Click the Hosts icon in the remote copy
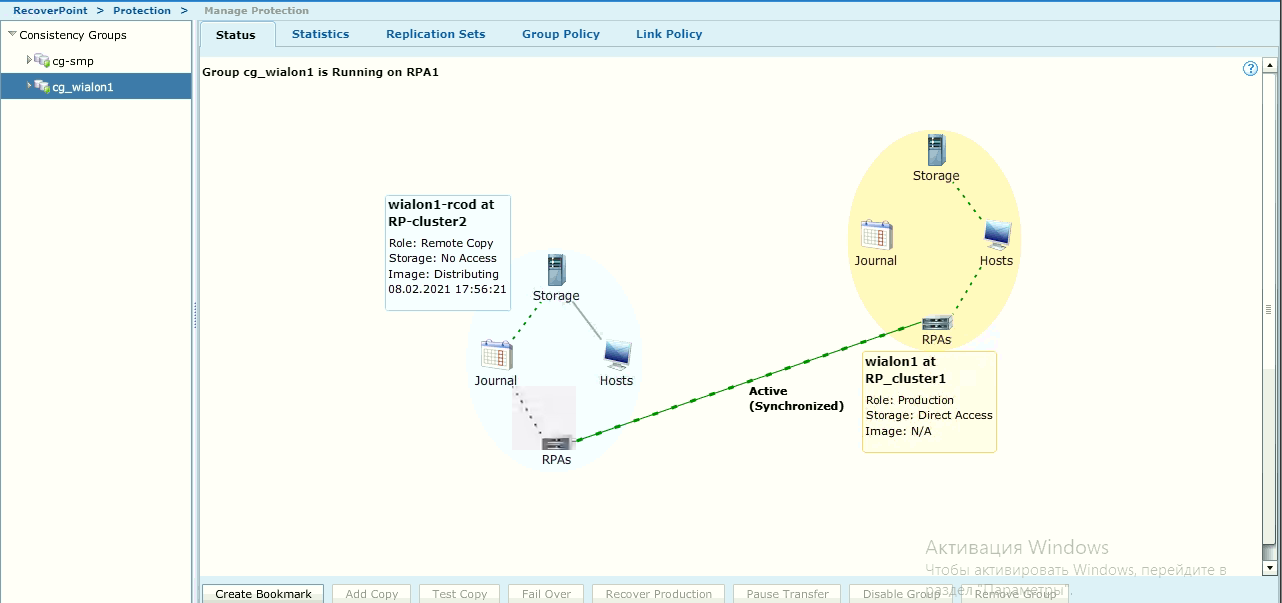 click(617, 355)
